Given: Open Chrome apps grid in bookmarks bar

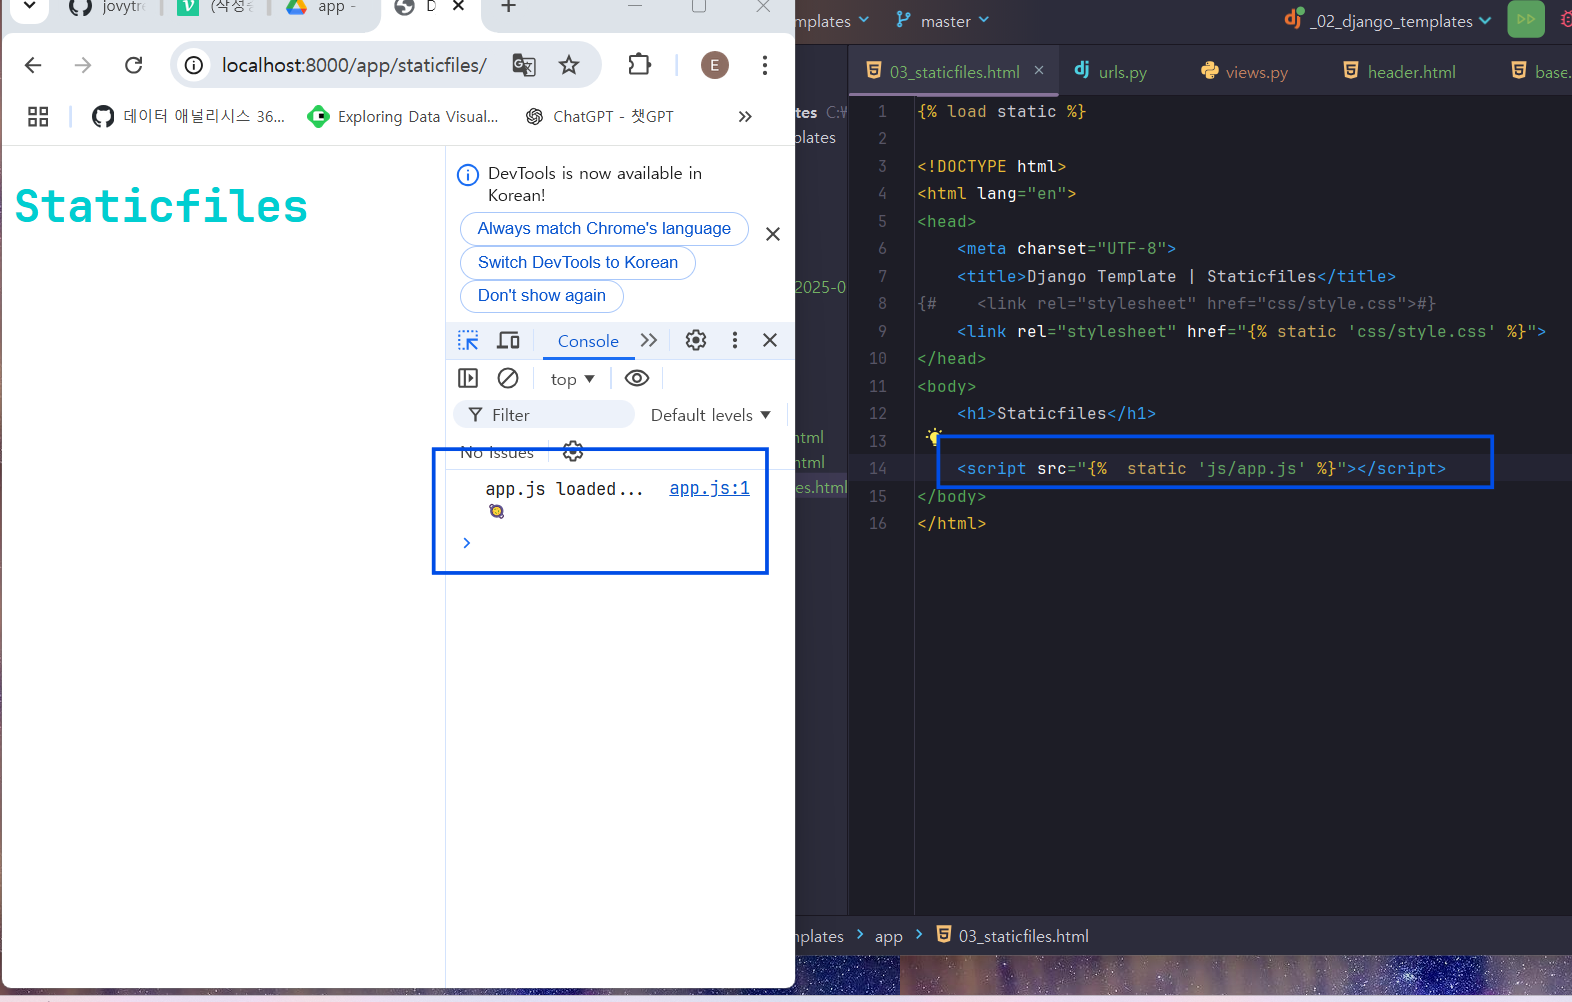Looking at the screenshot, I should pos(38,117).
